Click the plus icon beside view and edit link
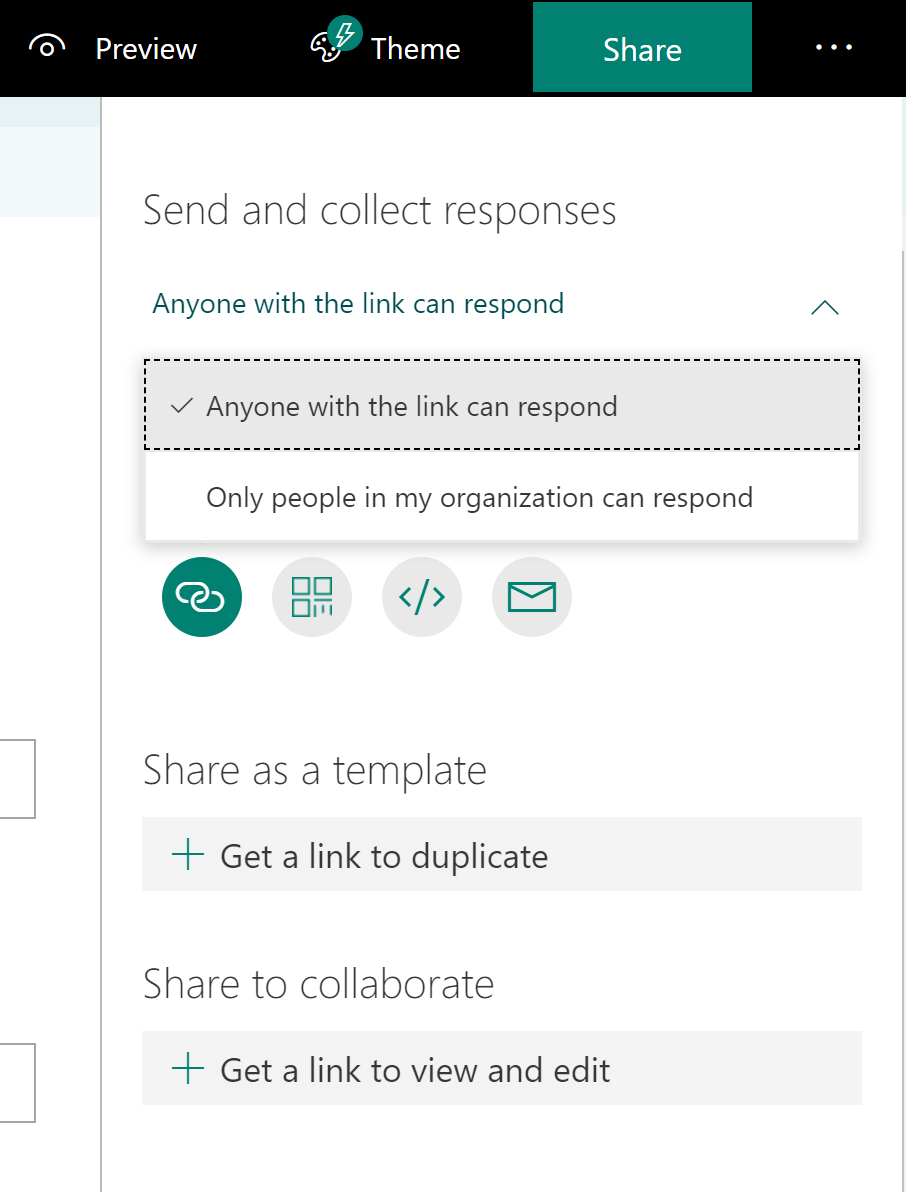906x1192 pixels. coord(188,1068)
